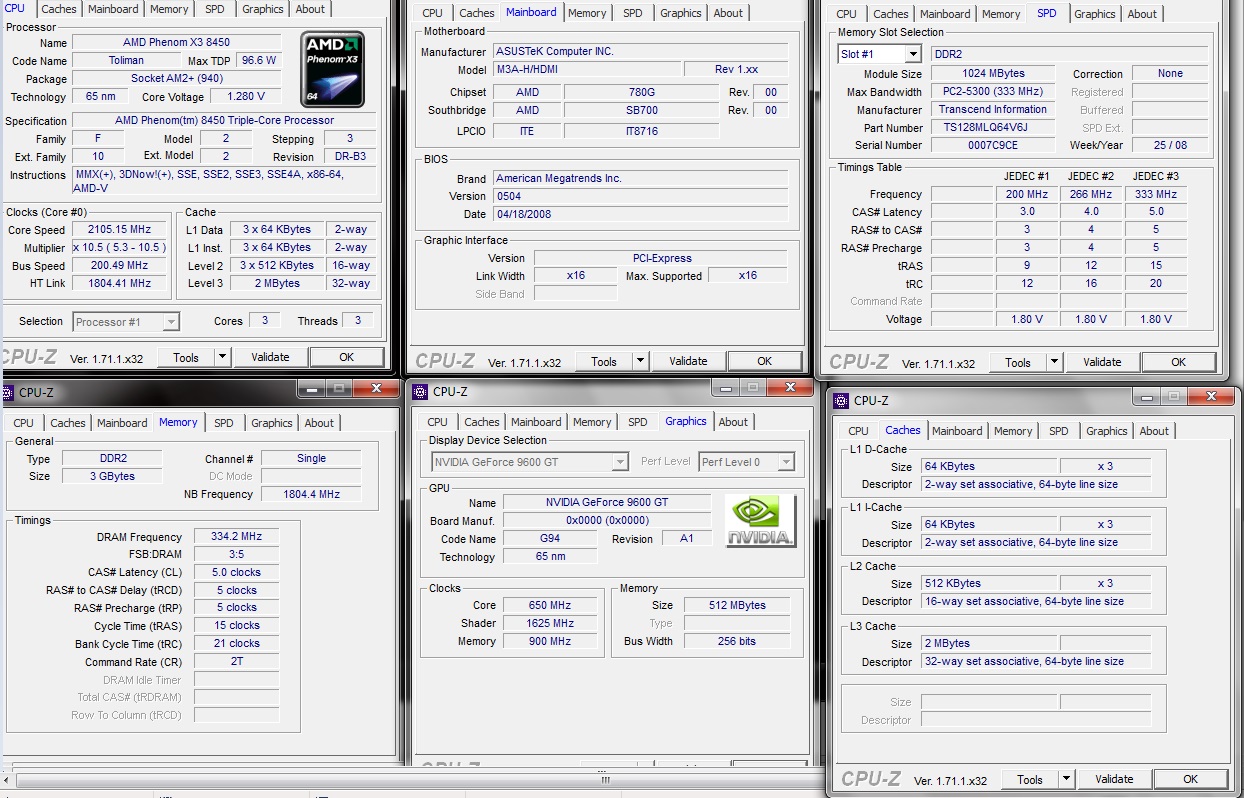1244x798 pixels.
Task: Click PC2-5300 (333 MHz) max bandwidth value
Action: pos(993,92)
